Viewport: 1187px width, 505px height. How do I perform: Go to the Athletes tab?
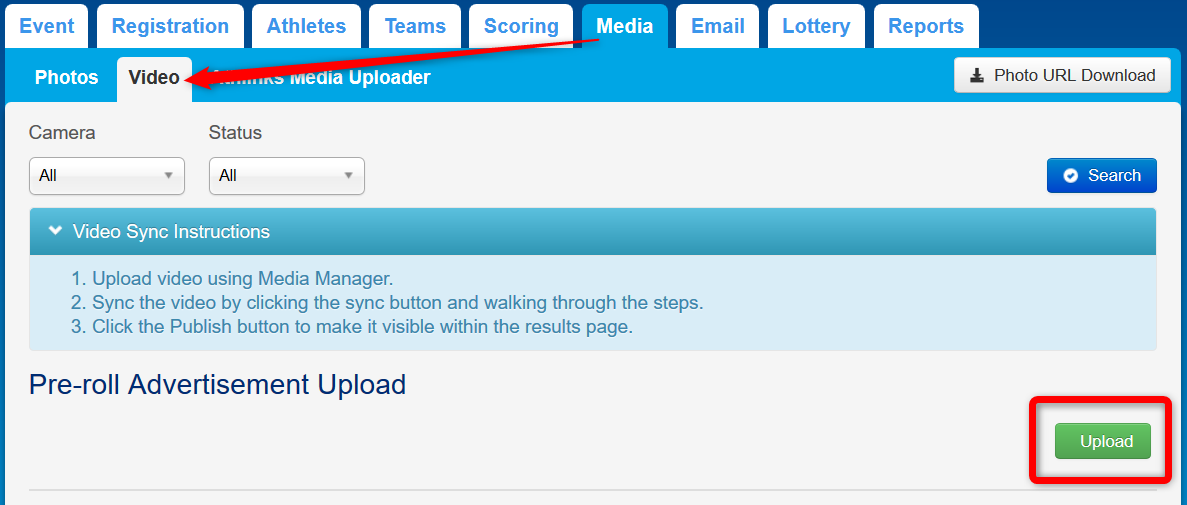coord(306,27)
